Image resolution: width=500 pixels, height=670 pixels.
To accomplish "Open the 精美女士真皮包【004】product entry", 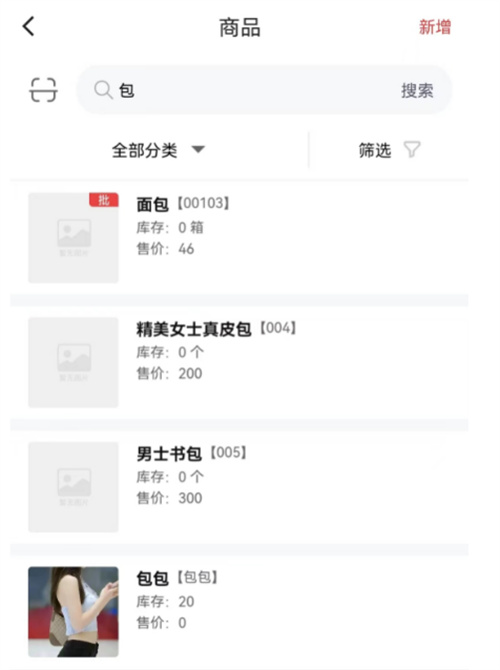I will 239,362.
